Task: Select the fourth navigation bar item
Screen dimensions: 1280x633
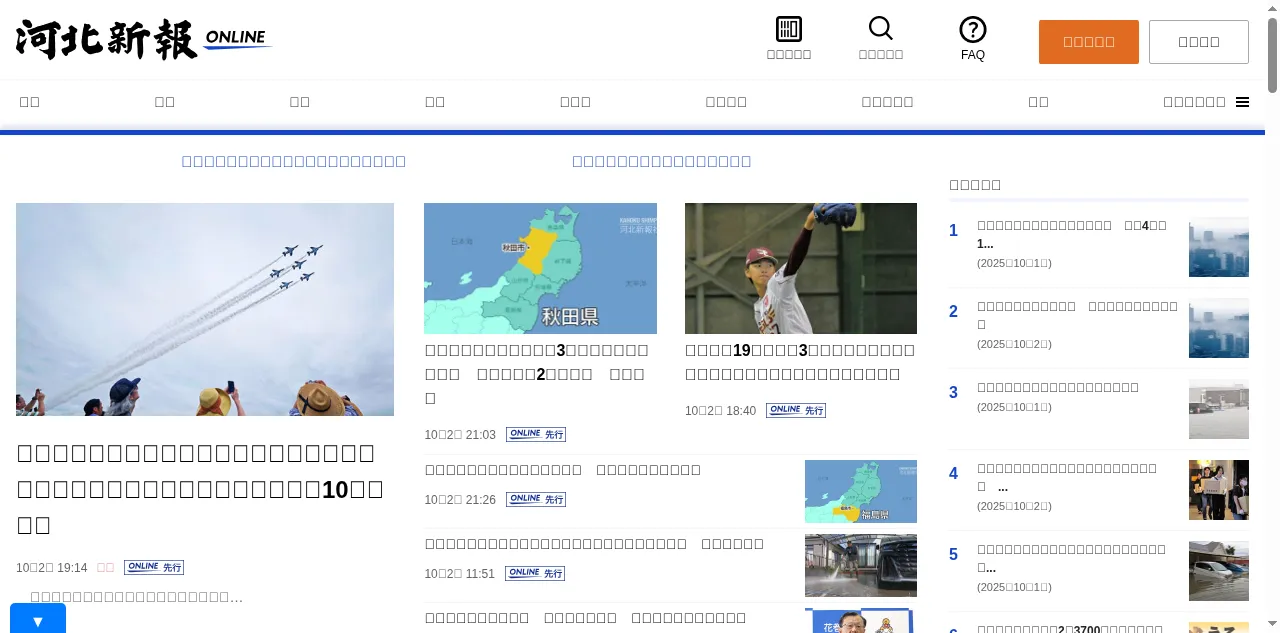Action: coord(435,102)
